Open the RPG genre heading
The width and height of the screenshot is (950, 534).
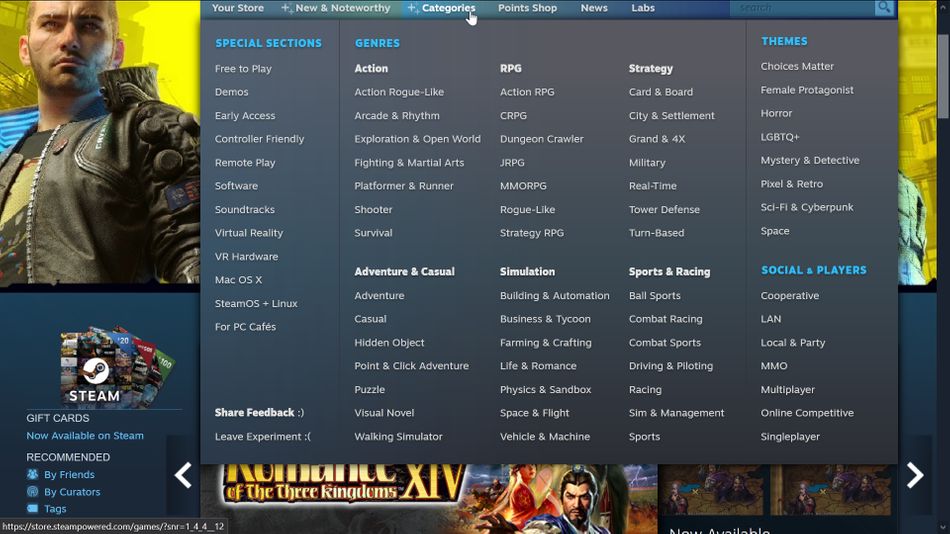(511, 68)
